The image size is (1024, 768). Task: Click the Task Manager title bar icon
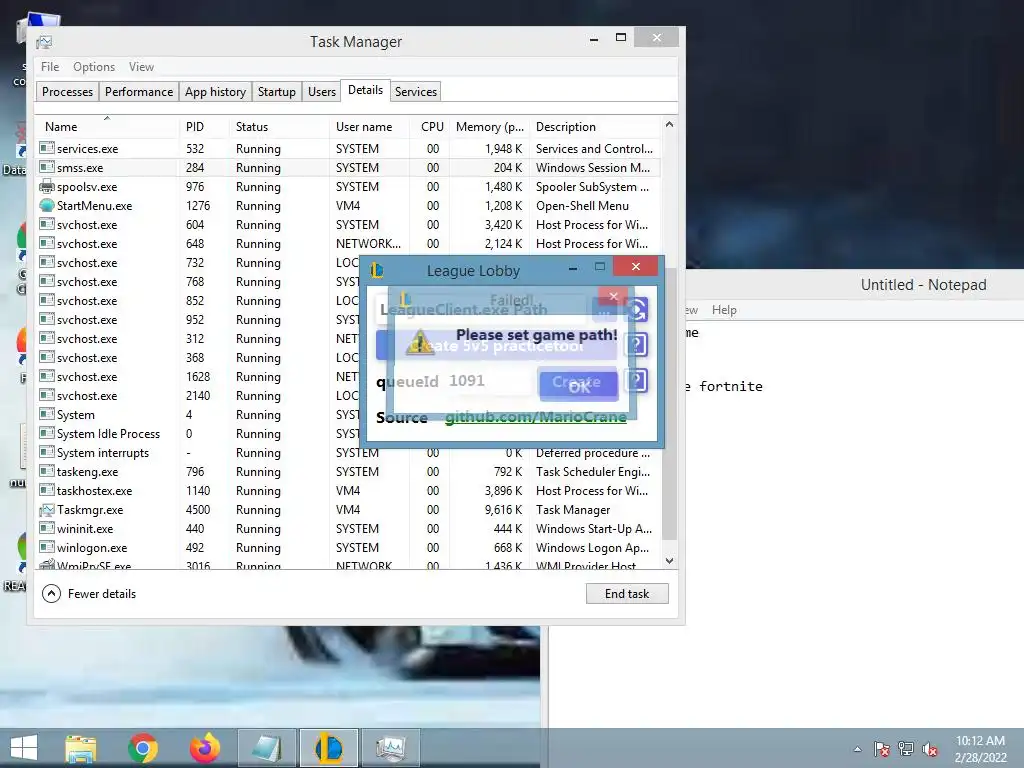click(44, 42)
